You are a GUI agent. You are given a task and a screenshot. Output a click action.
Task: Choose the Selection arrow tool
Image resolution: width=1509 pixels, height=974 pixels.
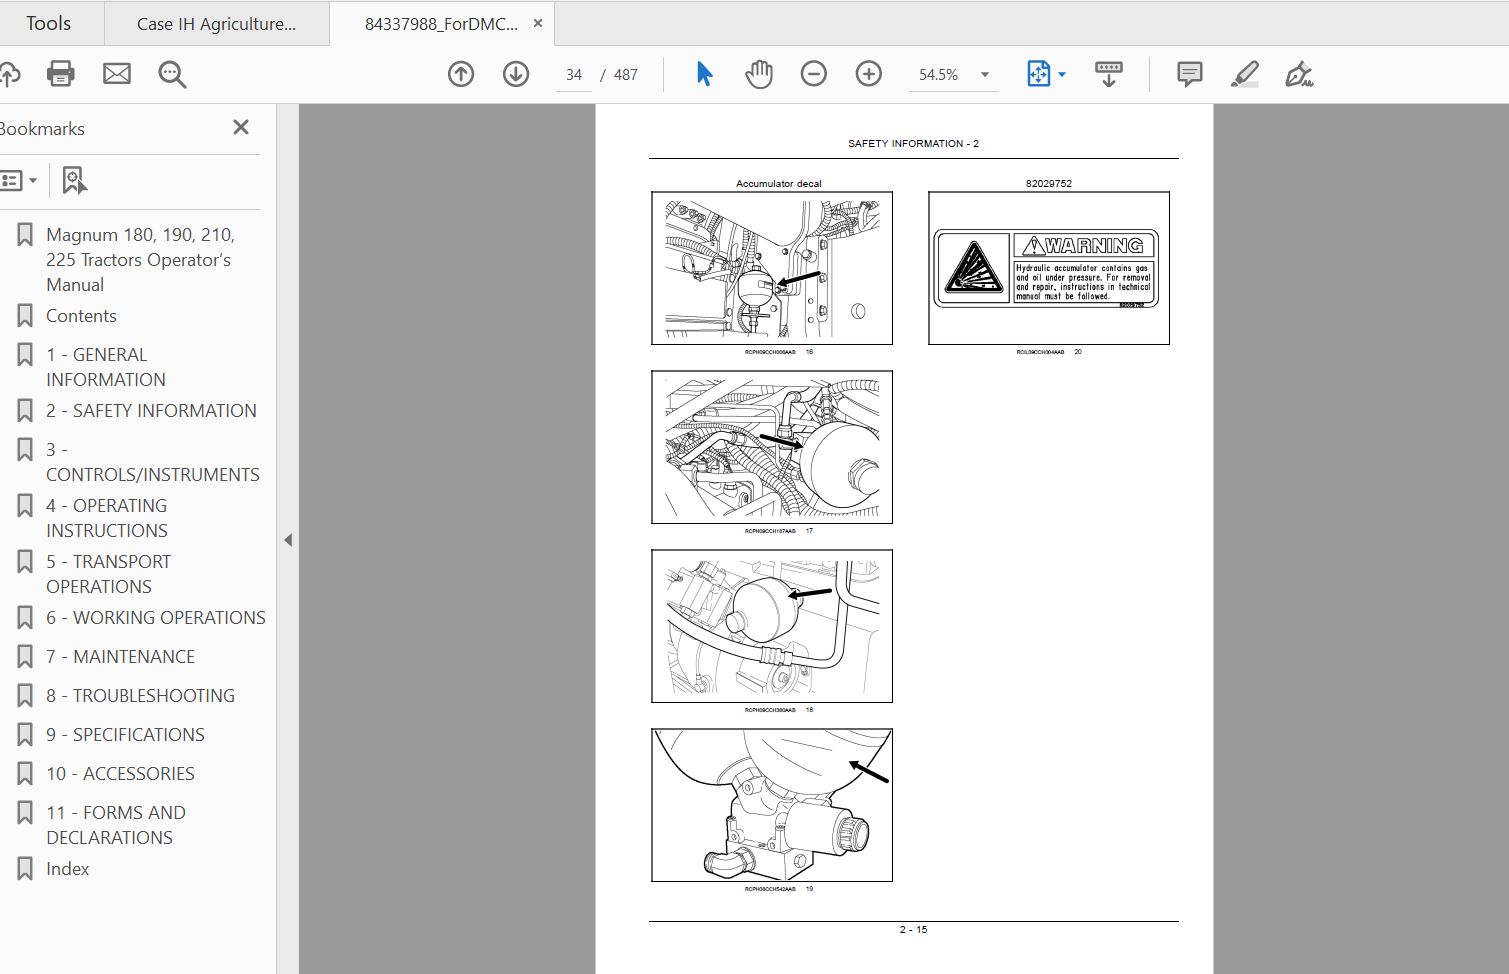click(704, 74)
